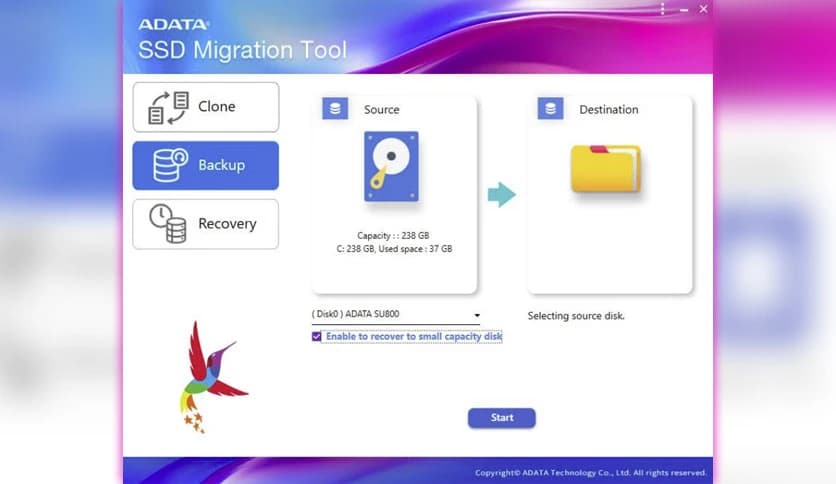Image resolution: width=836 pixels, height=484 pixels.
Task: Click the hummingbird logo
Action: point(214,377)
